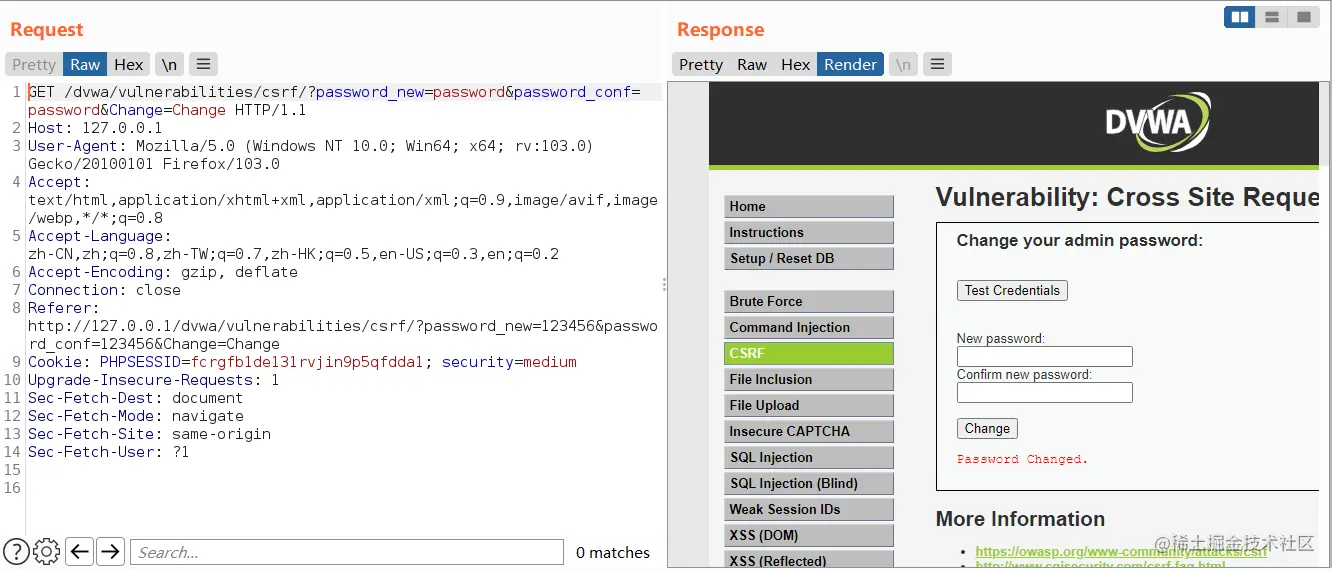Screen dimensions: 1332x571
Task: Click 'Sec-Fetch-Dest: document' line
Action: pyautogui.click(x=135, y=398)
